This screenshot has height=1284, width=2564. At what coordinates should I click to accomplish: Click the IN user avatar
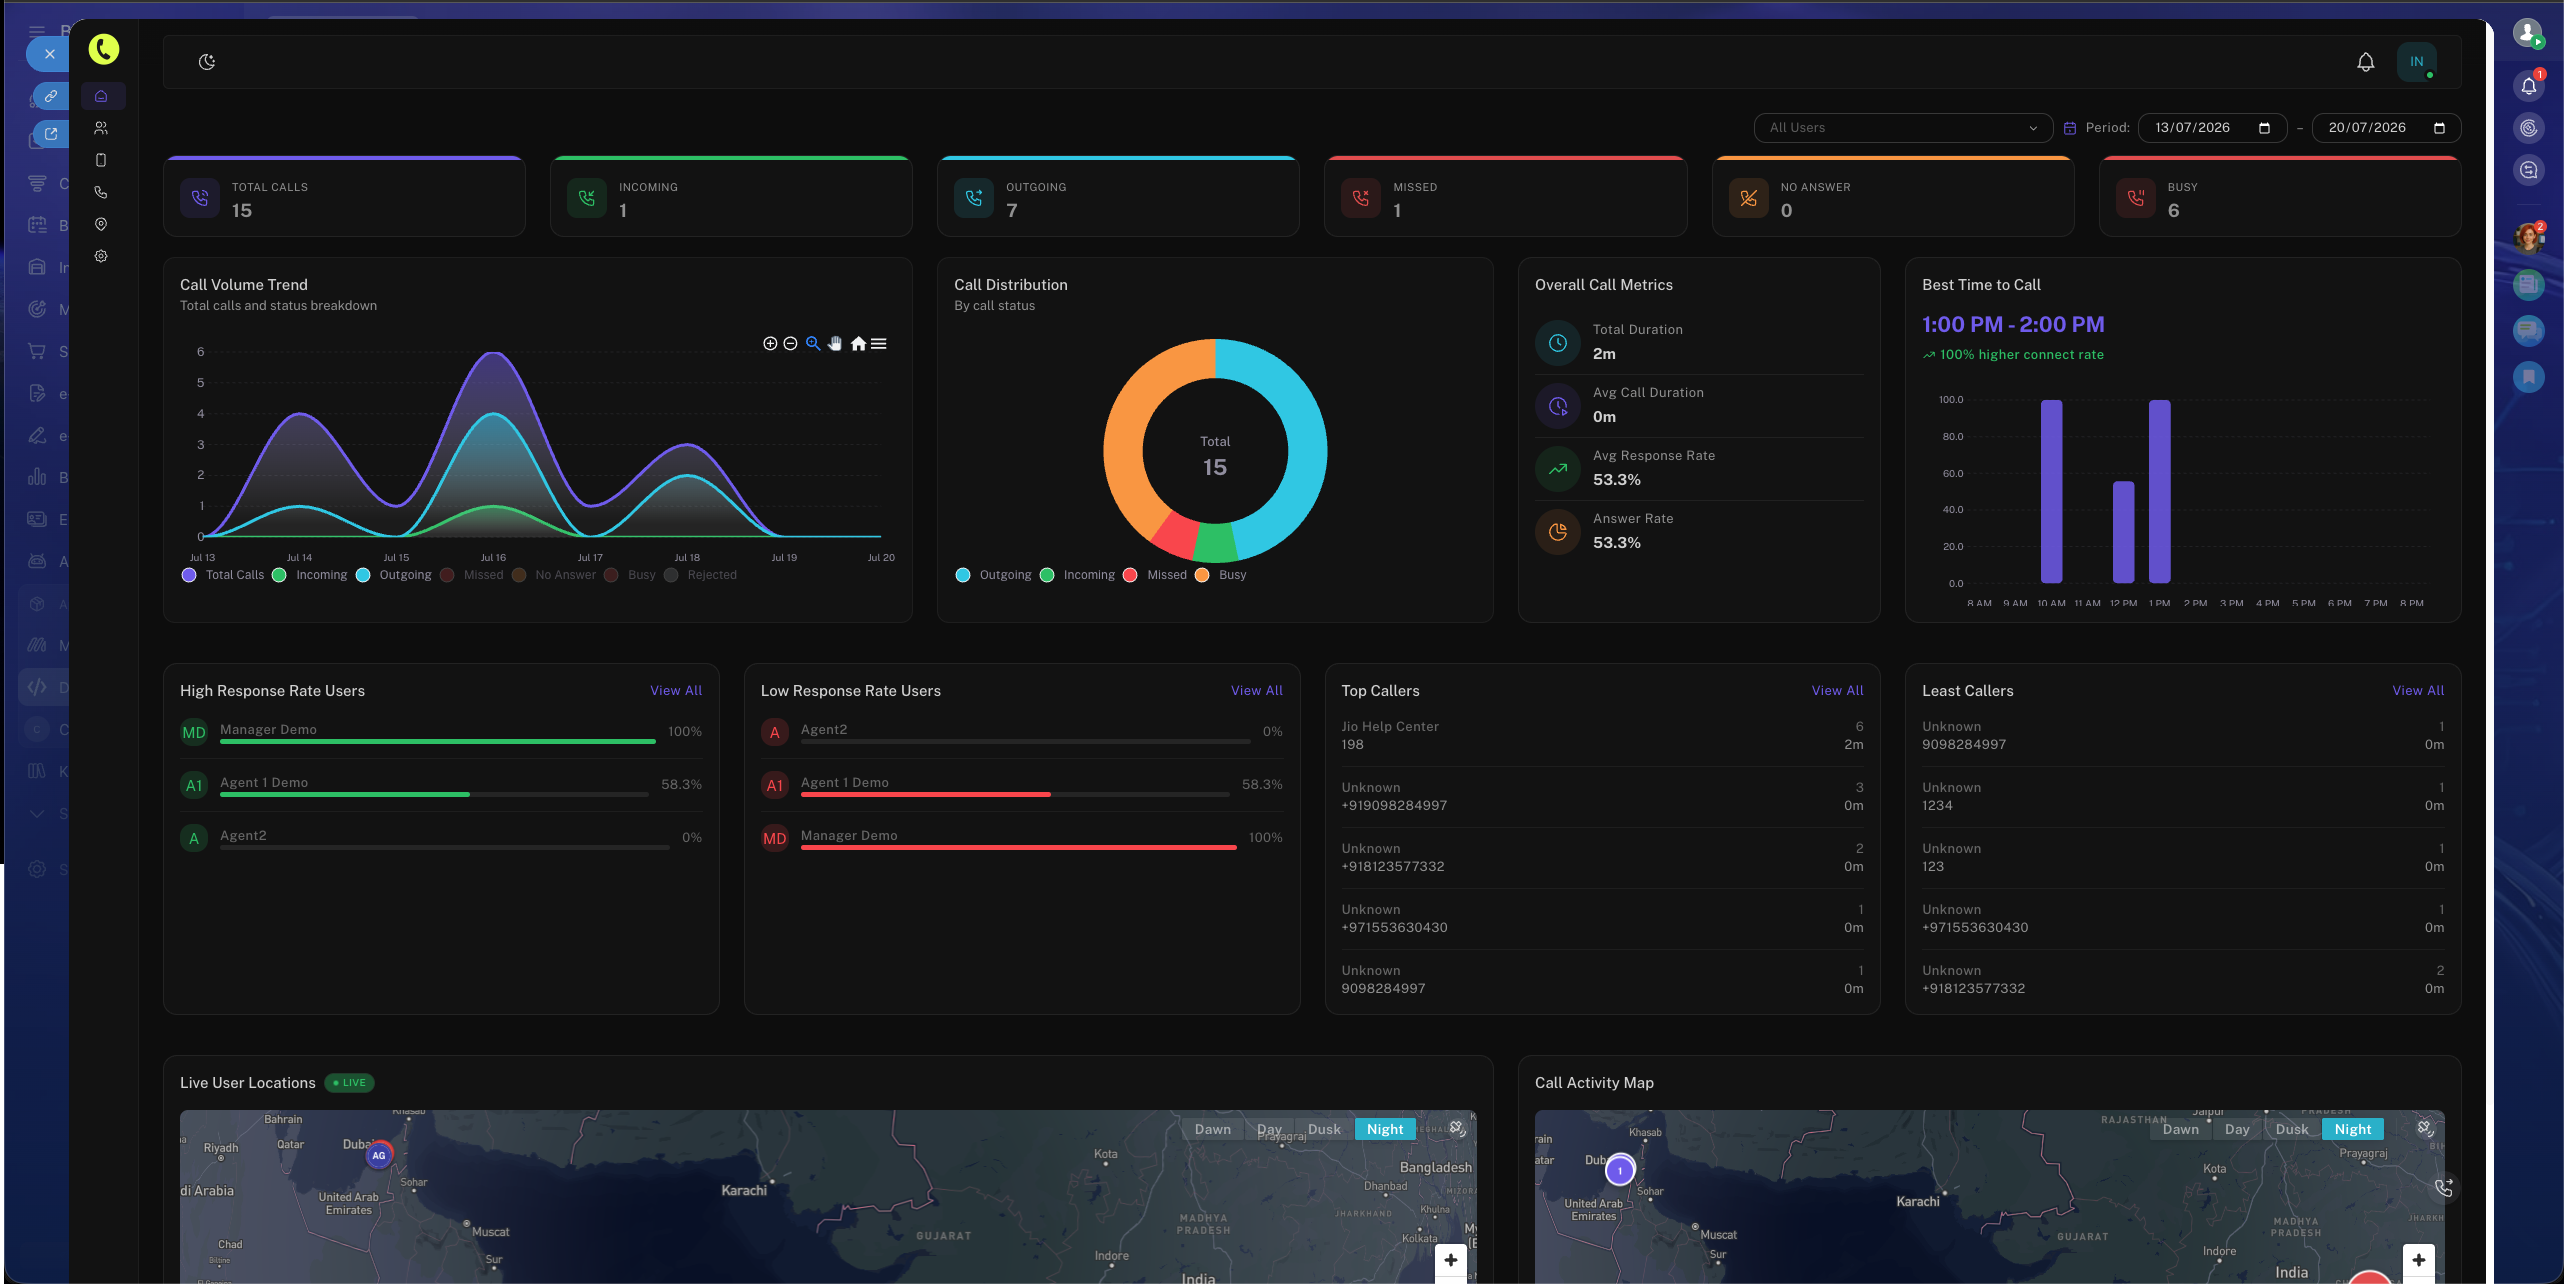coord(2416,62)
